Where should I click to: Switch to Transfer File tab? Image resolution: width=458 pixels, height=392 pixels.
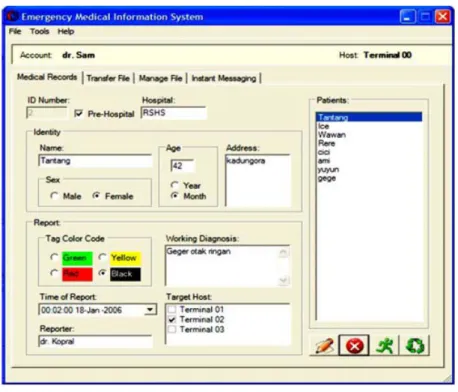108,78
